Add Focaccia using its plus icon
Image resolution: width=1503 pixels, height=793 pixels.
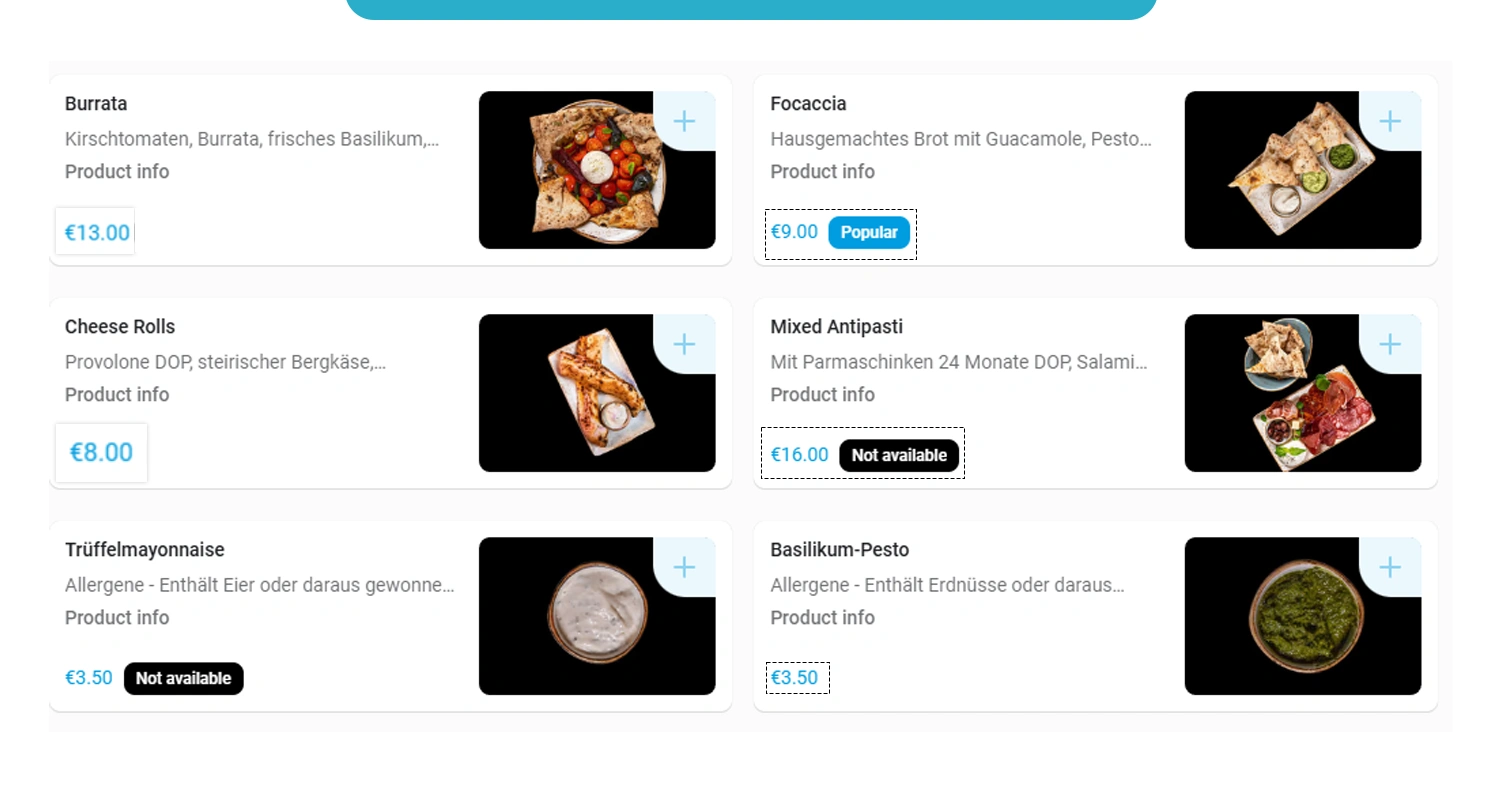[1390, 122]
